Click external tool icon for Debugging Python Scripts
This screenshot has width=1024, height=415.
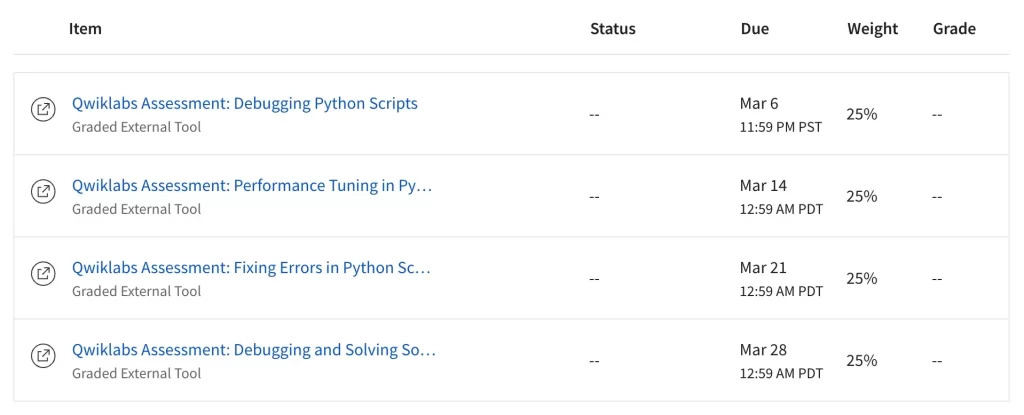point(43,109)
